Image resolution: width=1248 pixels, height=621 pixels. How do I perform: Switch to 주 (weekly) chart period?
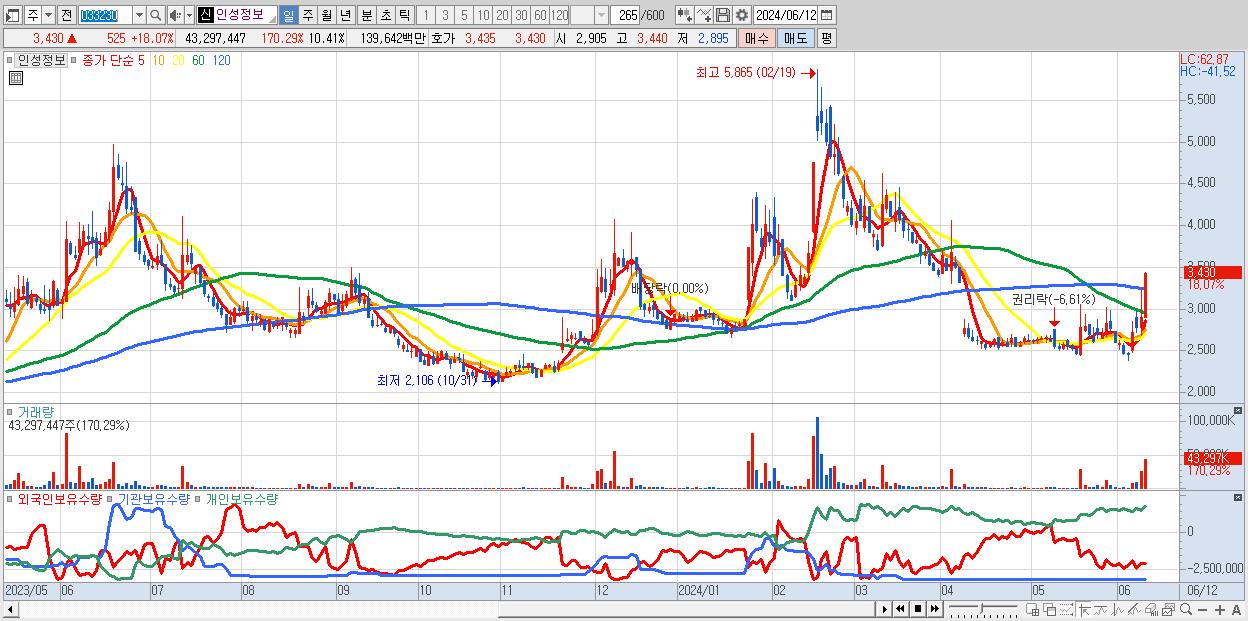click(x=307, y=15)
